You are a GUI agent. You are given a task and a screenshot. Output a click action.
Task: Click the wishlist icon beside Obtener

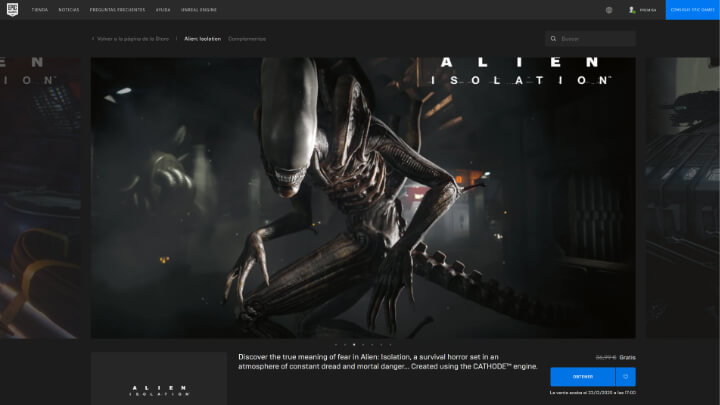(x=625, y=377)
